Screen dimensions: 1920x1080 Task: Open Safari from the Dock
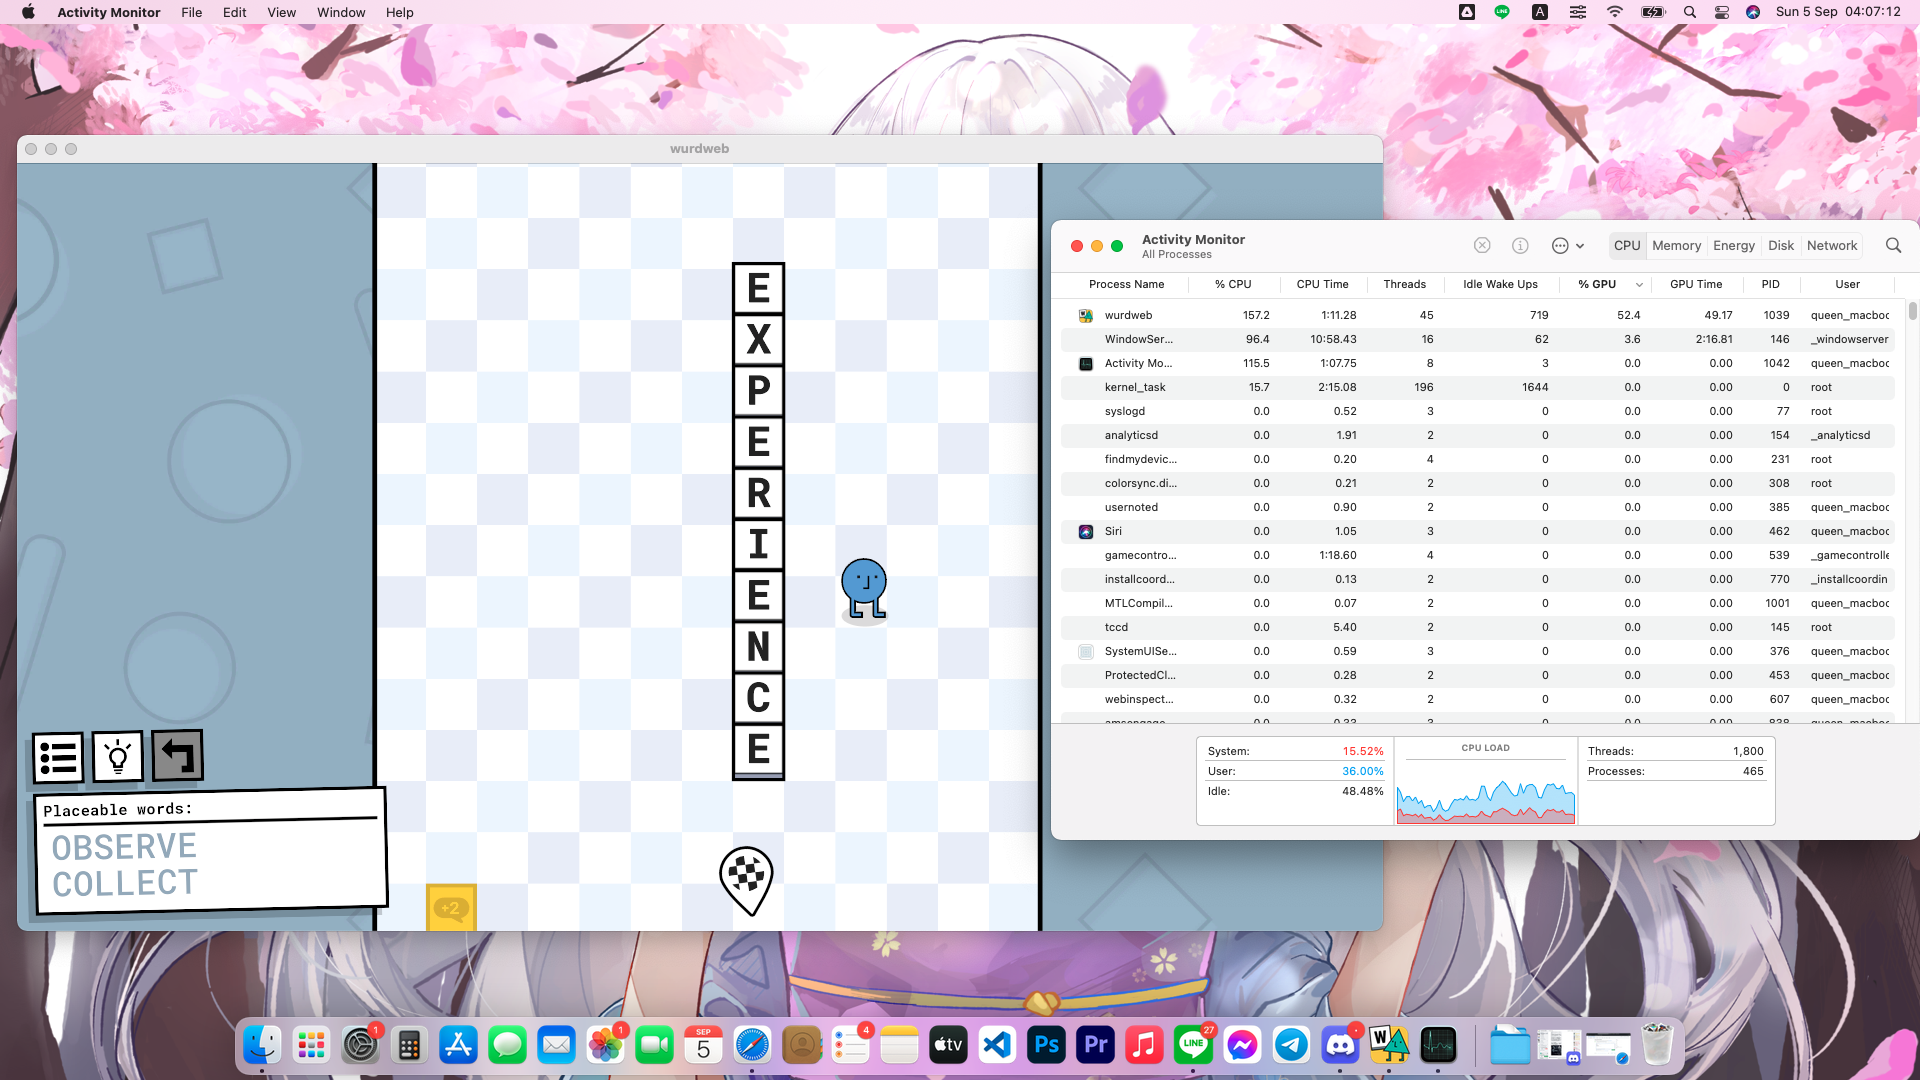pos(752,1046)
